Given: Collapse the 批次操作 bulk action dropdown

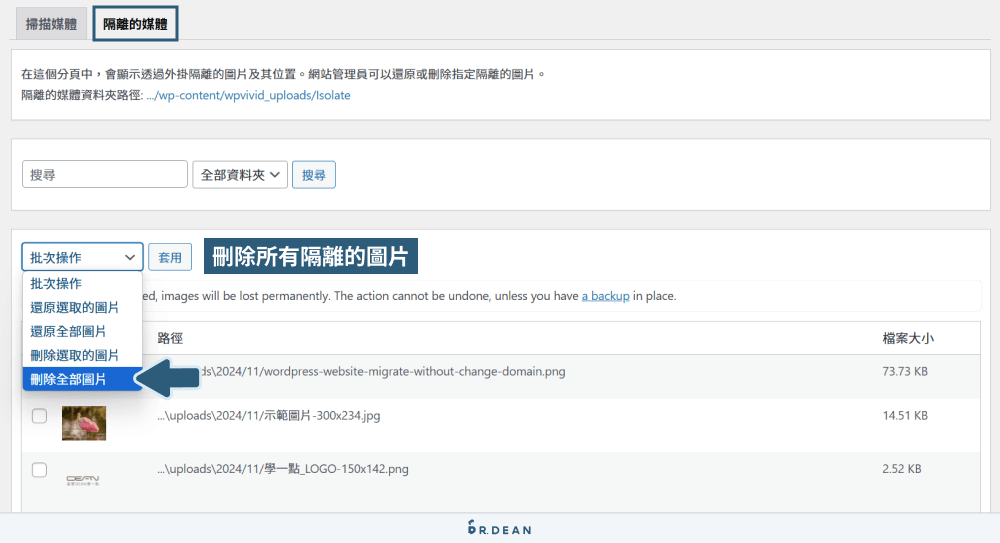Looking at the screenshot, I should [82, 257].
